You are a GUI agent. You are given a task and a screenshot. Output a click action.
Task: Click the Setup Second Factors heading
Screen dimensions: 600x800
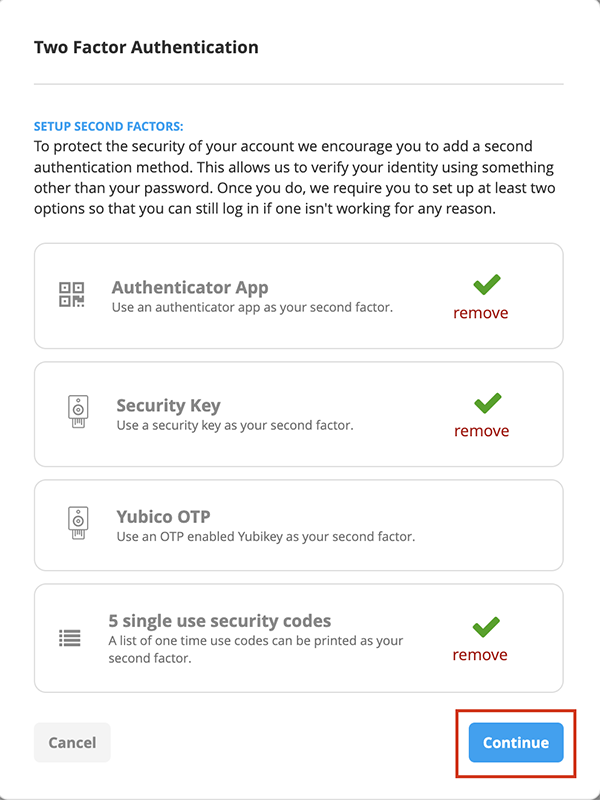pyautogui.click(x=109, y=127)
